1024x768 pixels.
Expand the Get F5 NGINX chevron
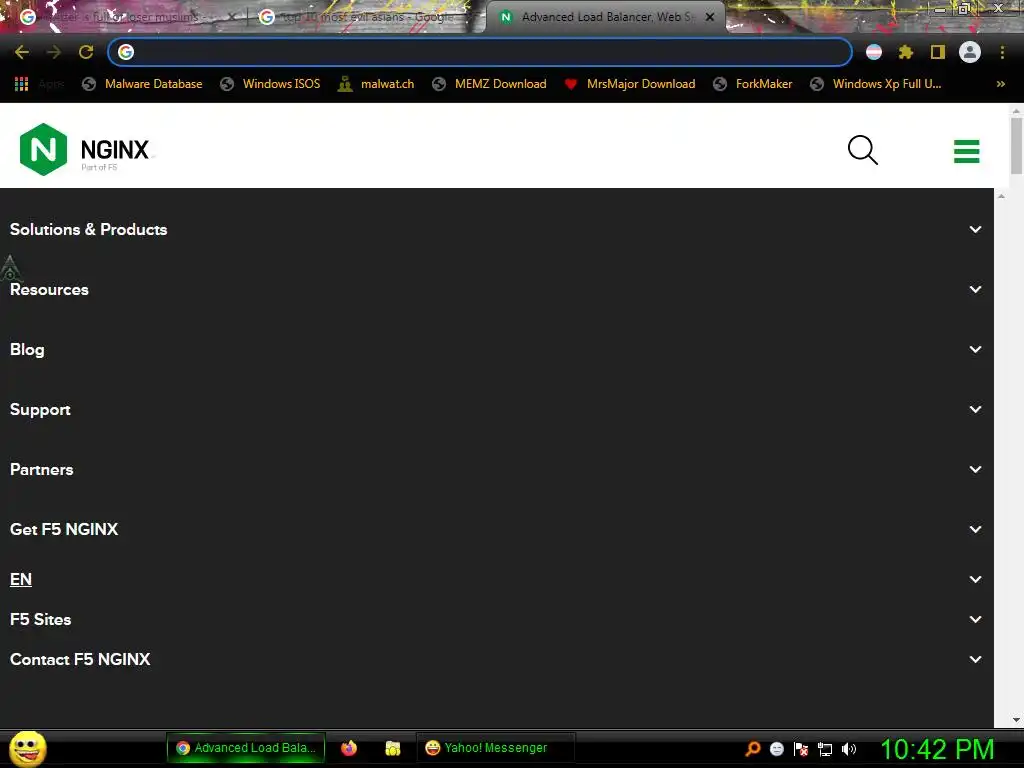pyautogui.click(x=975, y=530)
